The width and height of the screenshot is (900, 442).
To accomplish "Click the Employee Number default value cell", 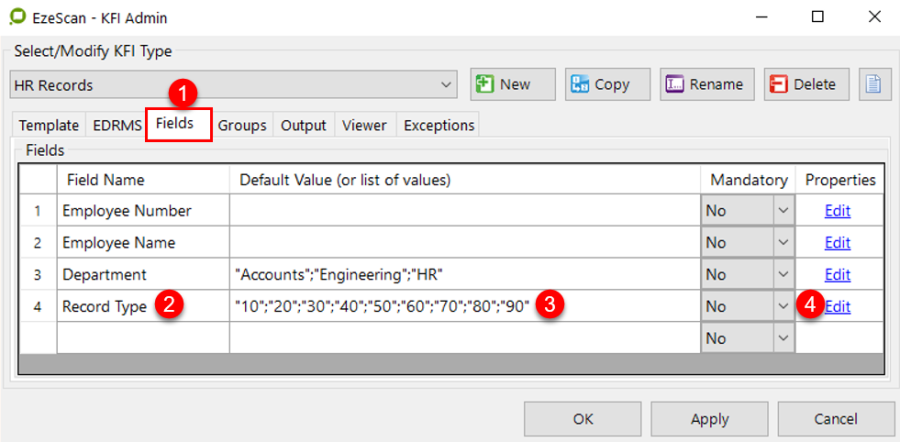I will point(464,211).
